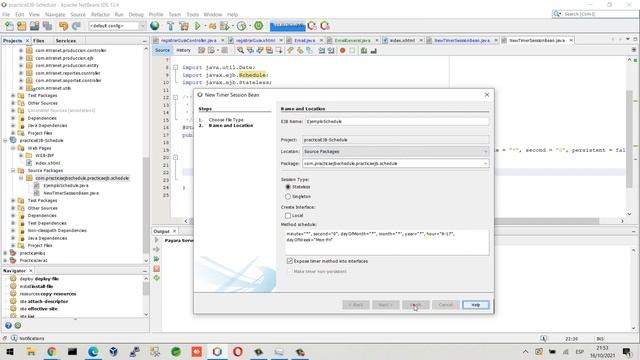Select index.xhtml under Web Pages
640x360 pixels.
click(47, 163)
